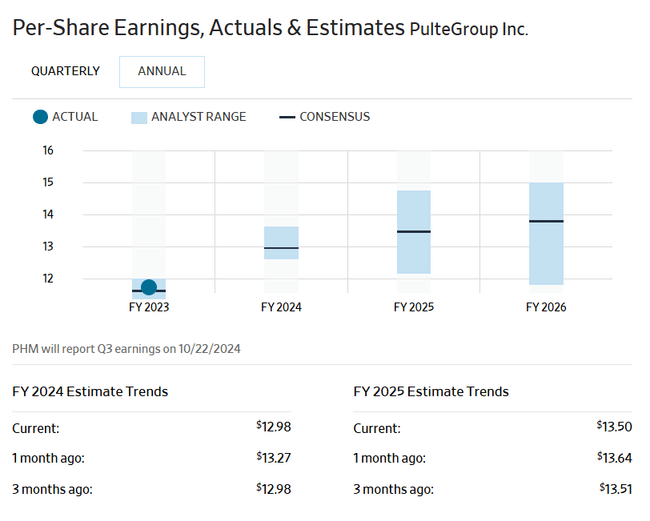Click the FY 2025 Estimate Trends heading
This screenshot has width=650, height=521.
point(431,391)
